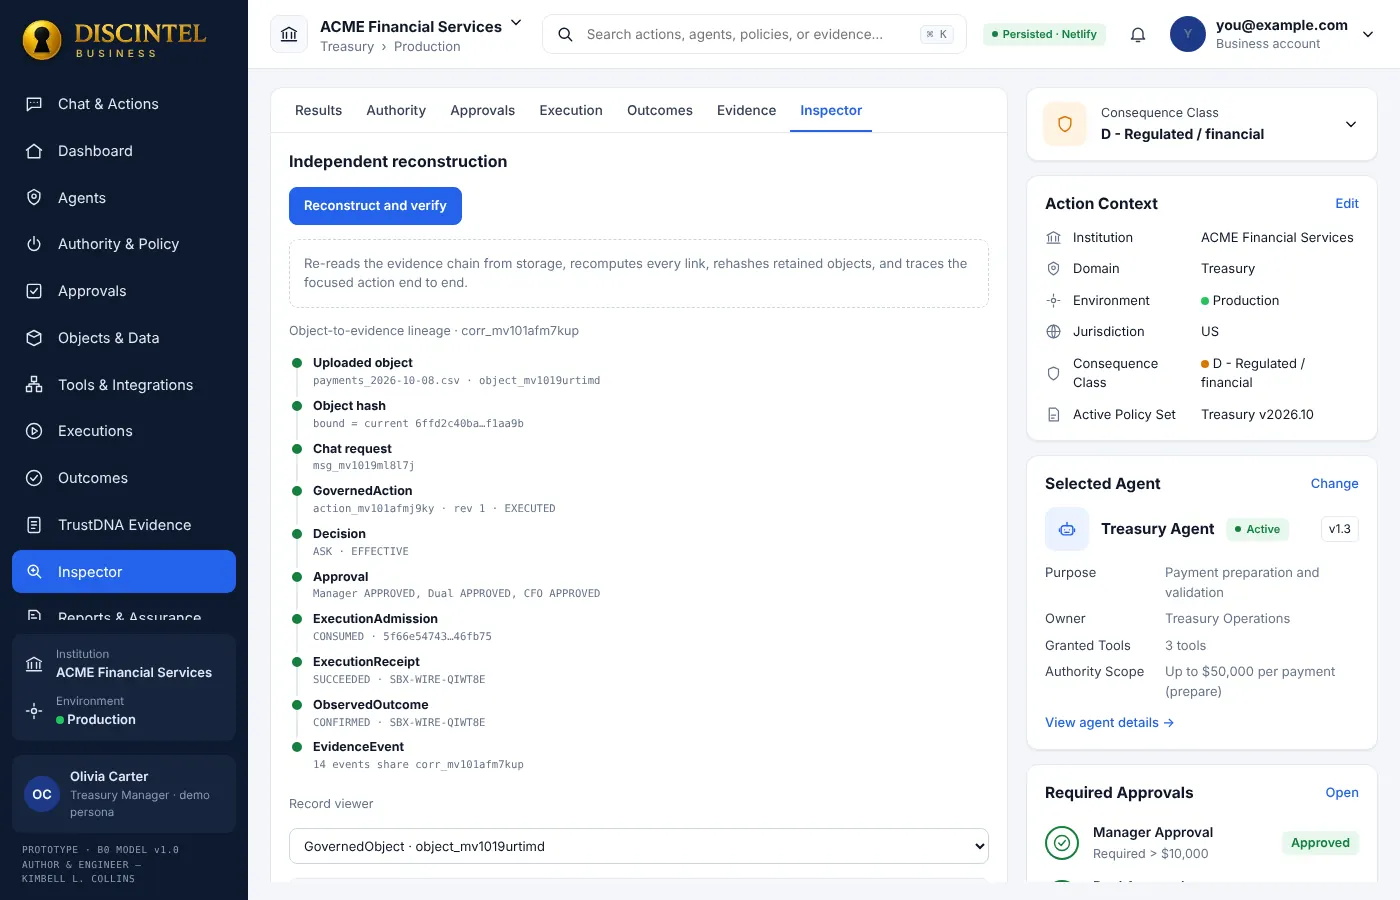Open the Outcomes check-circle icon in the sidebar
This screenshot has width=1400, height=900.
[x=34, y=478]
